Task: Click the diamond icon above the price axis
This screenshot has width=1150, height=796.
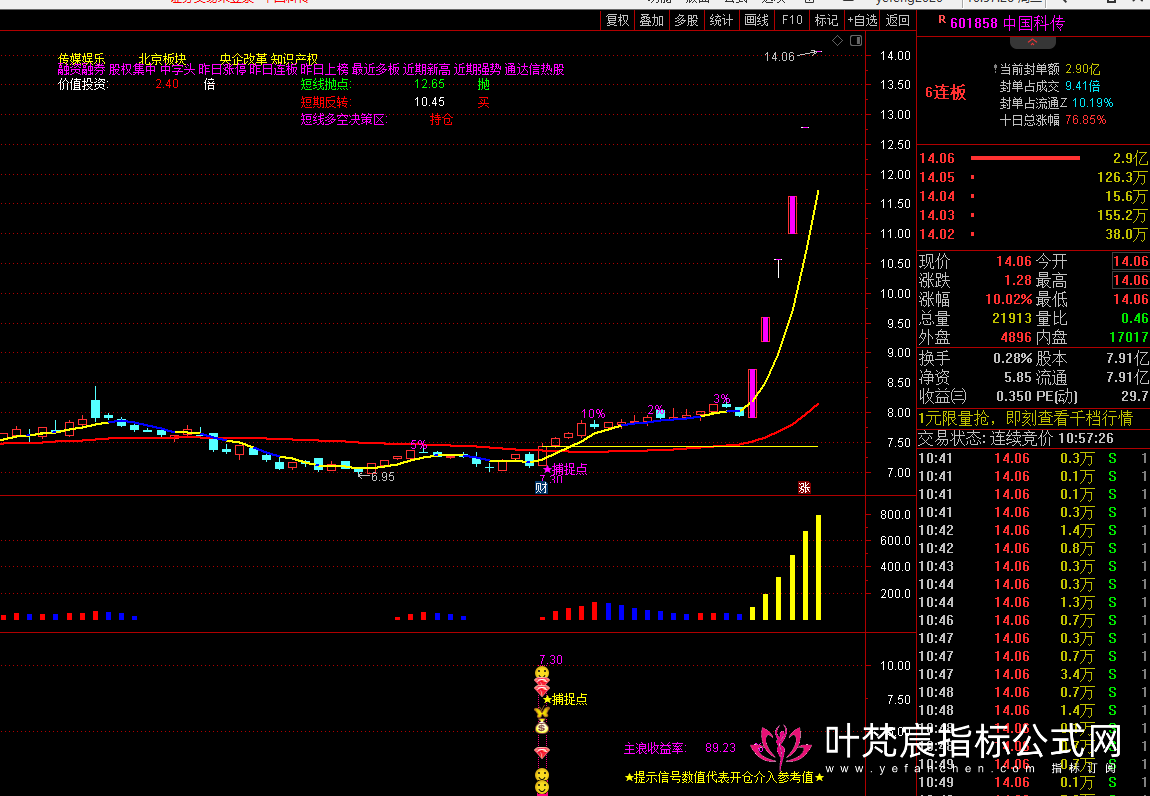Action: [x=837, y=41]
